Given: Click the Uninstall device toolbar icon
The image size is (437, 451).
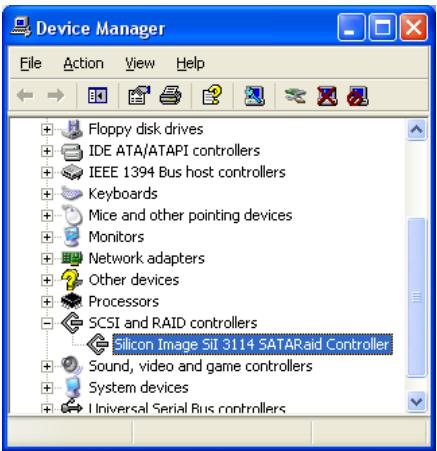Looking at the screenshot, I should (327, 96).
